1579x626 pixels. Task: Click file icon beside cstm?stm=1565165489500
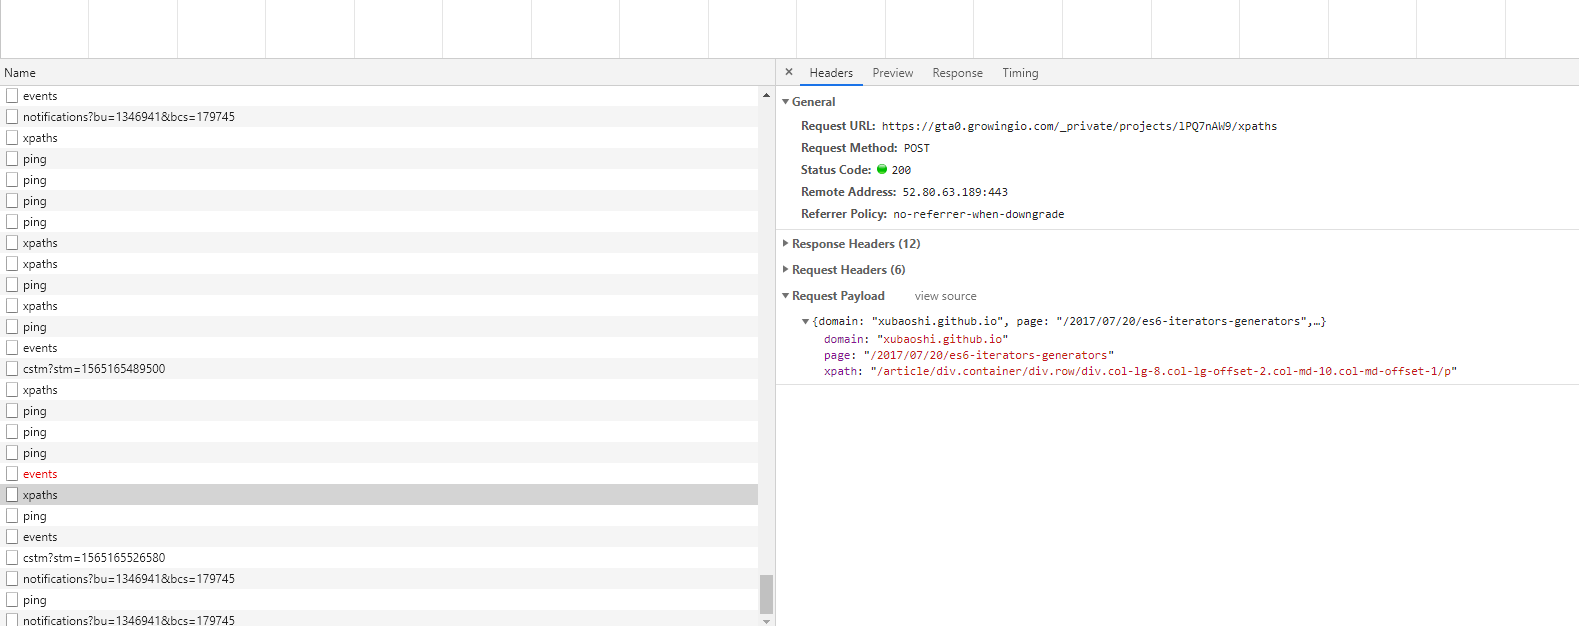tap(12, 368)
